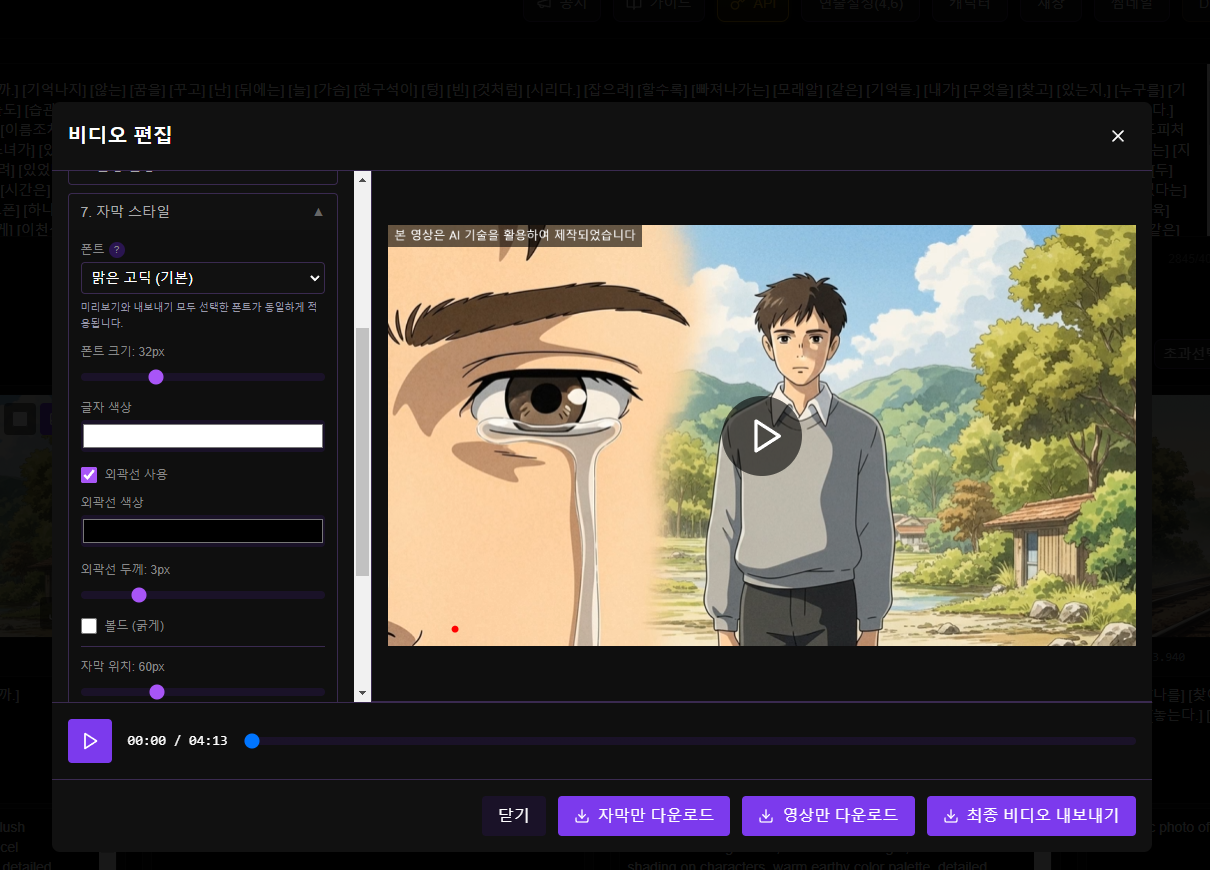The width and height of the screenshot is (1210, 870).
Task: Click the 폰트 크기 slider handle
Action: tap(156, 377)
